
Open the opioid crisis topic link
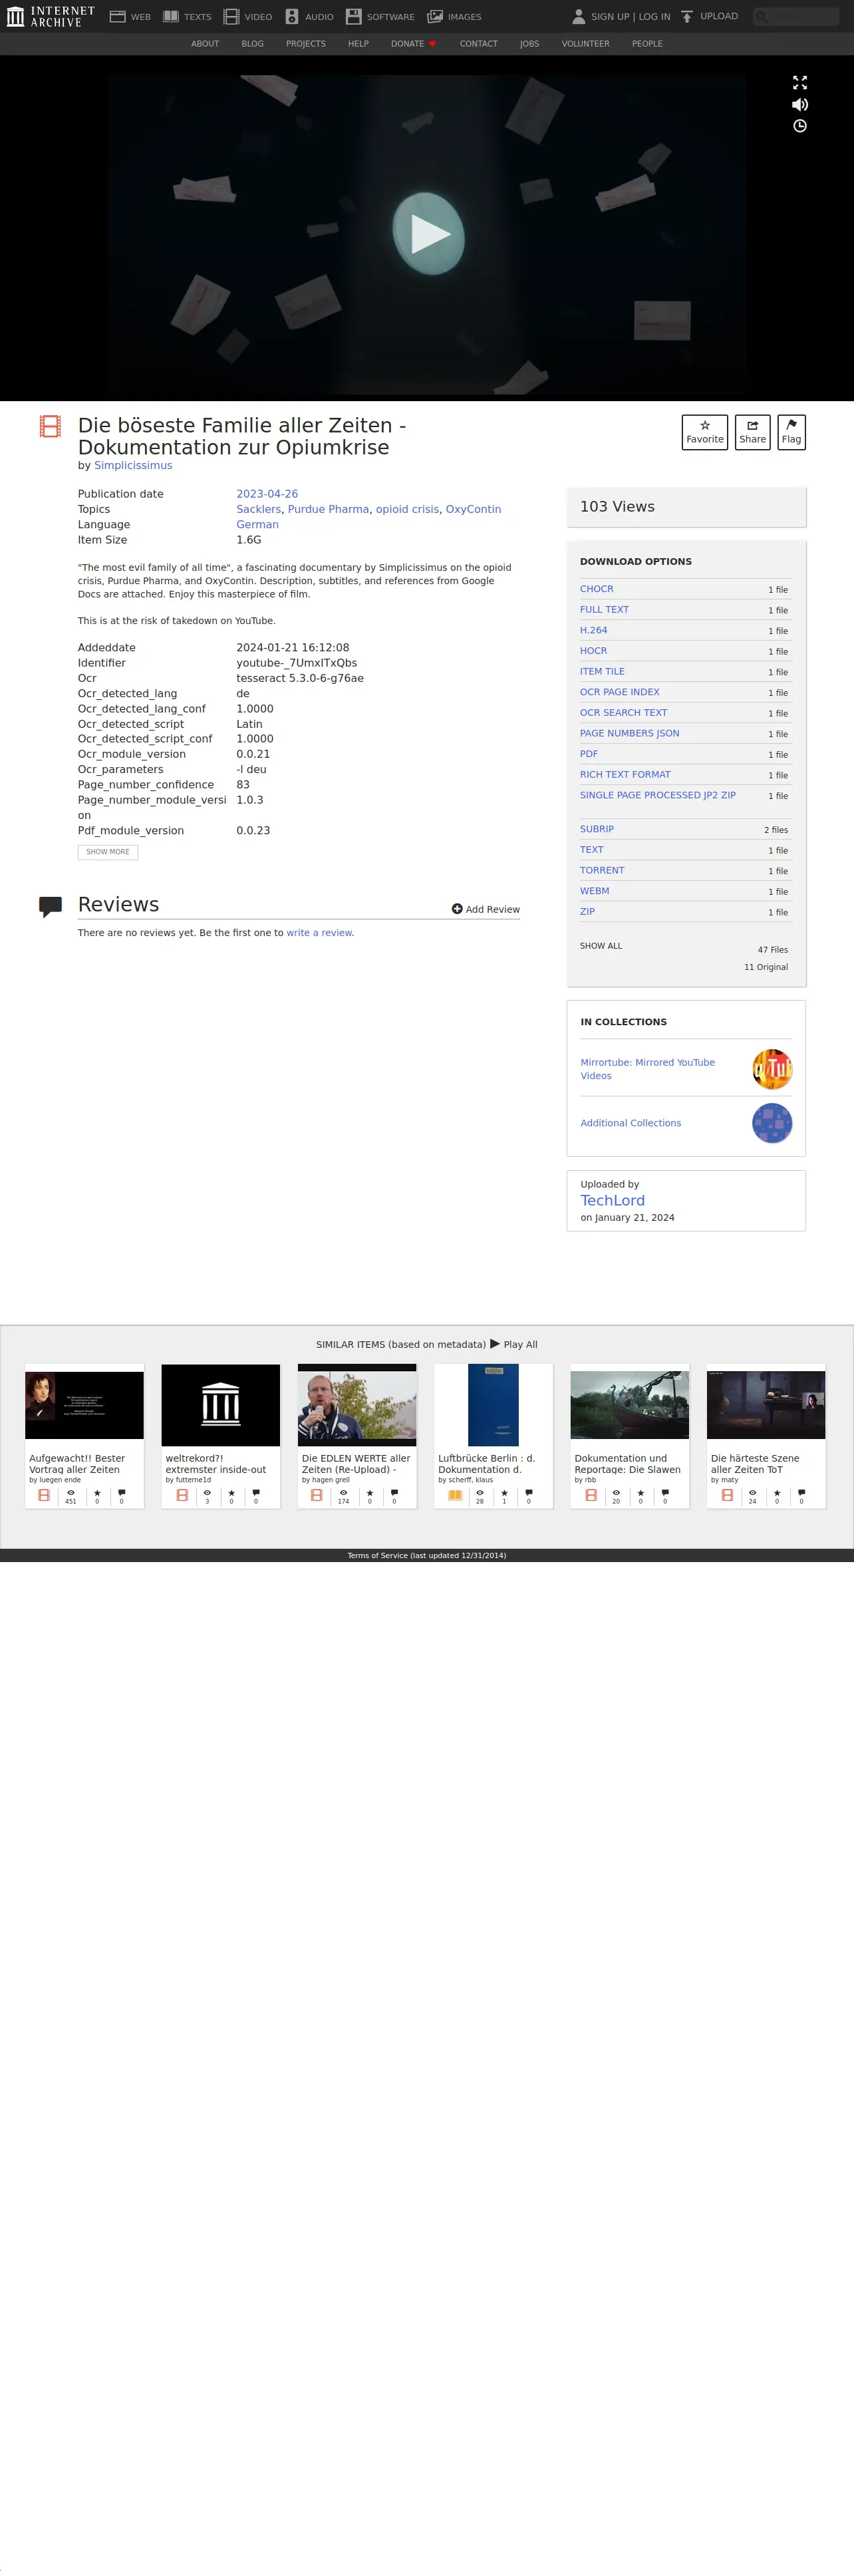(407, 510)
